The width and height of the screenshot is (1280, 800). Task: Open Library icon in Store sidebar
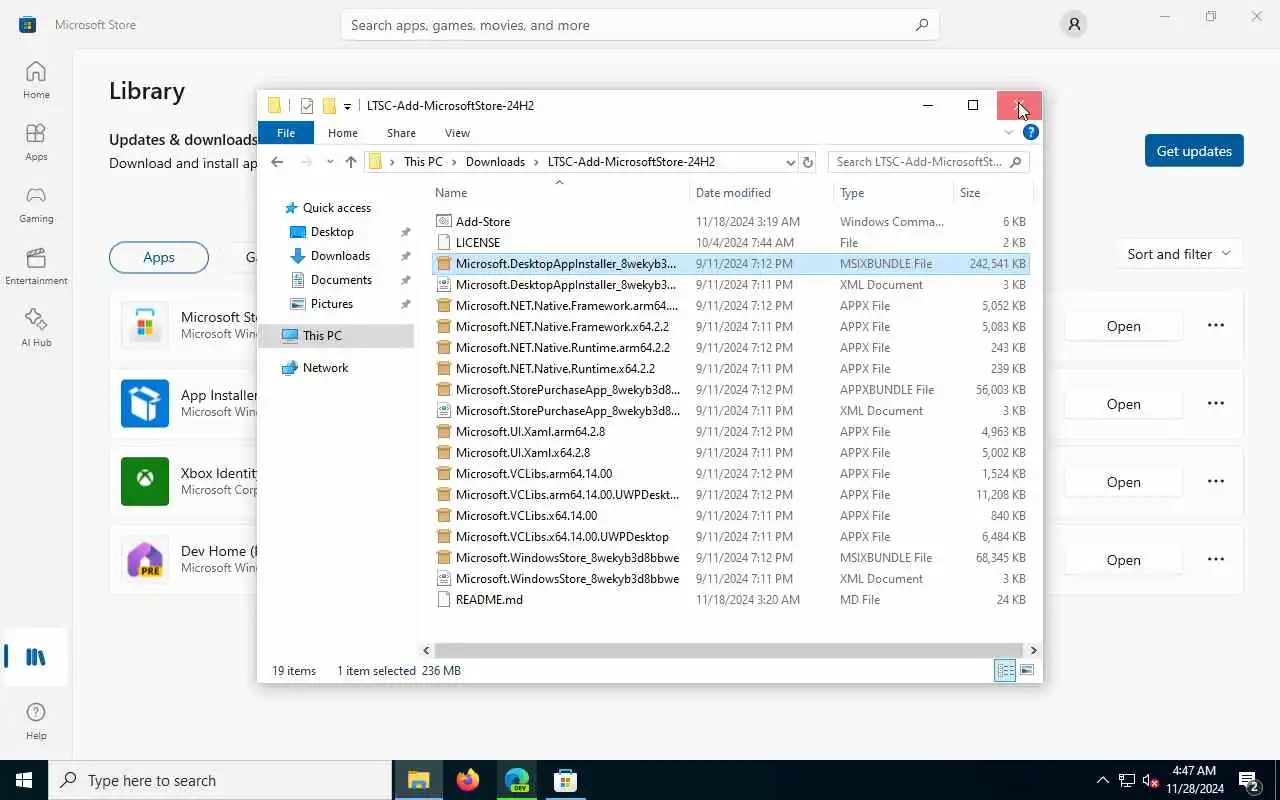36,657
